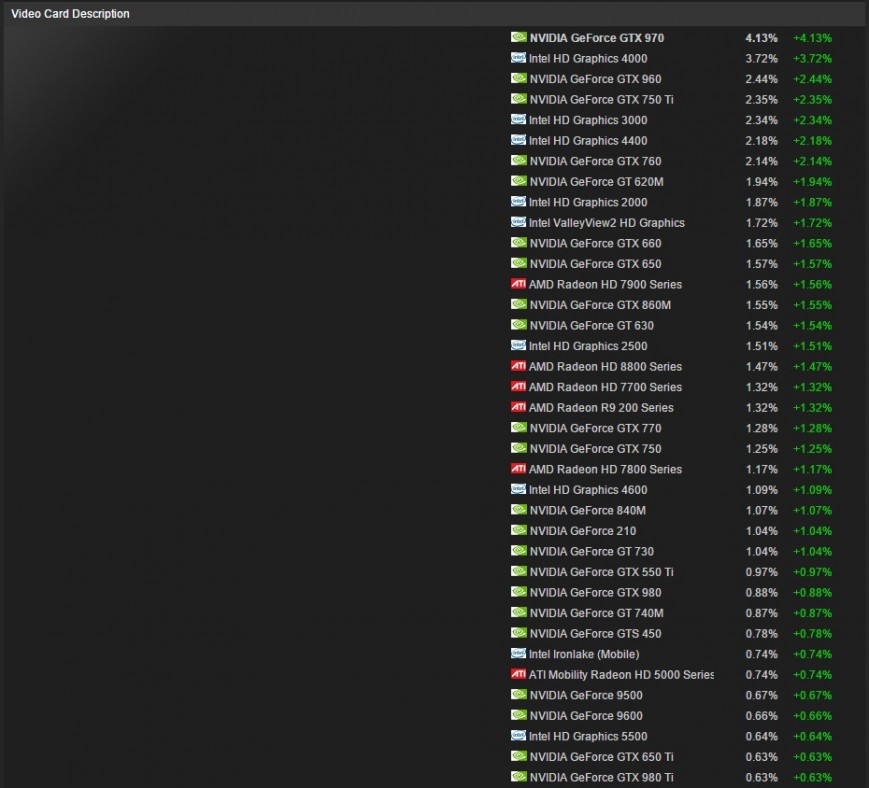
Task: Click NVIDIA logo beside GeForce GTX 760
Action: (518, 160)
